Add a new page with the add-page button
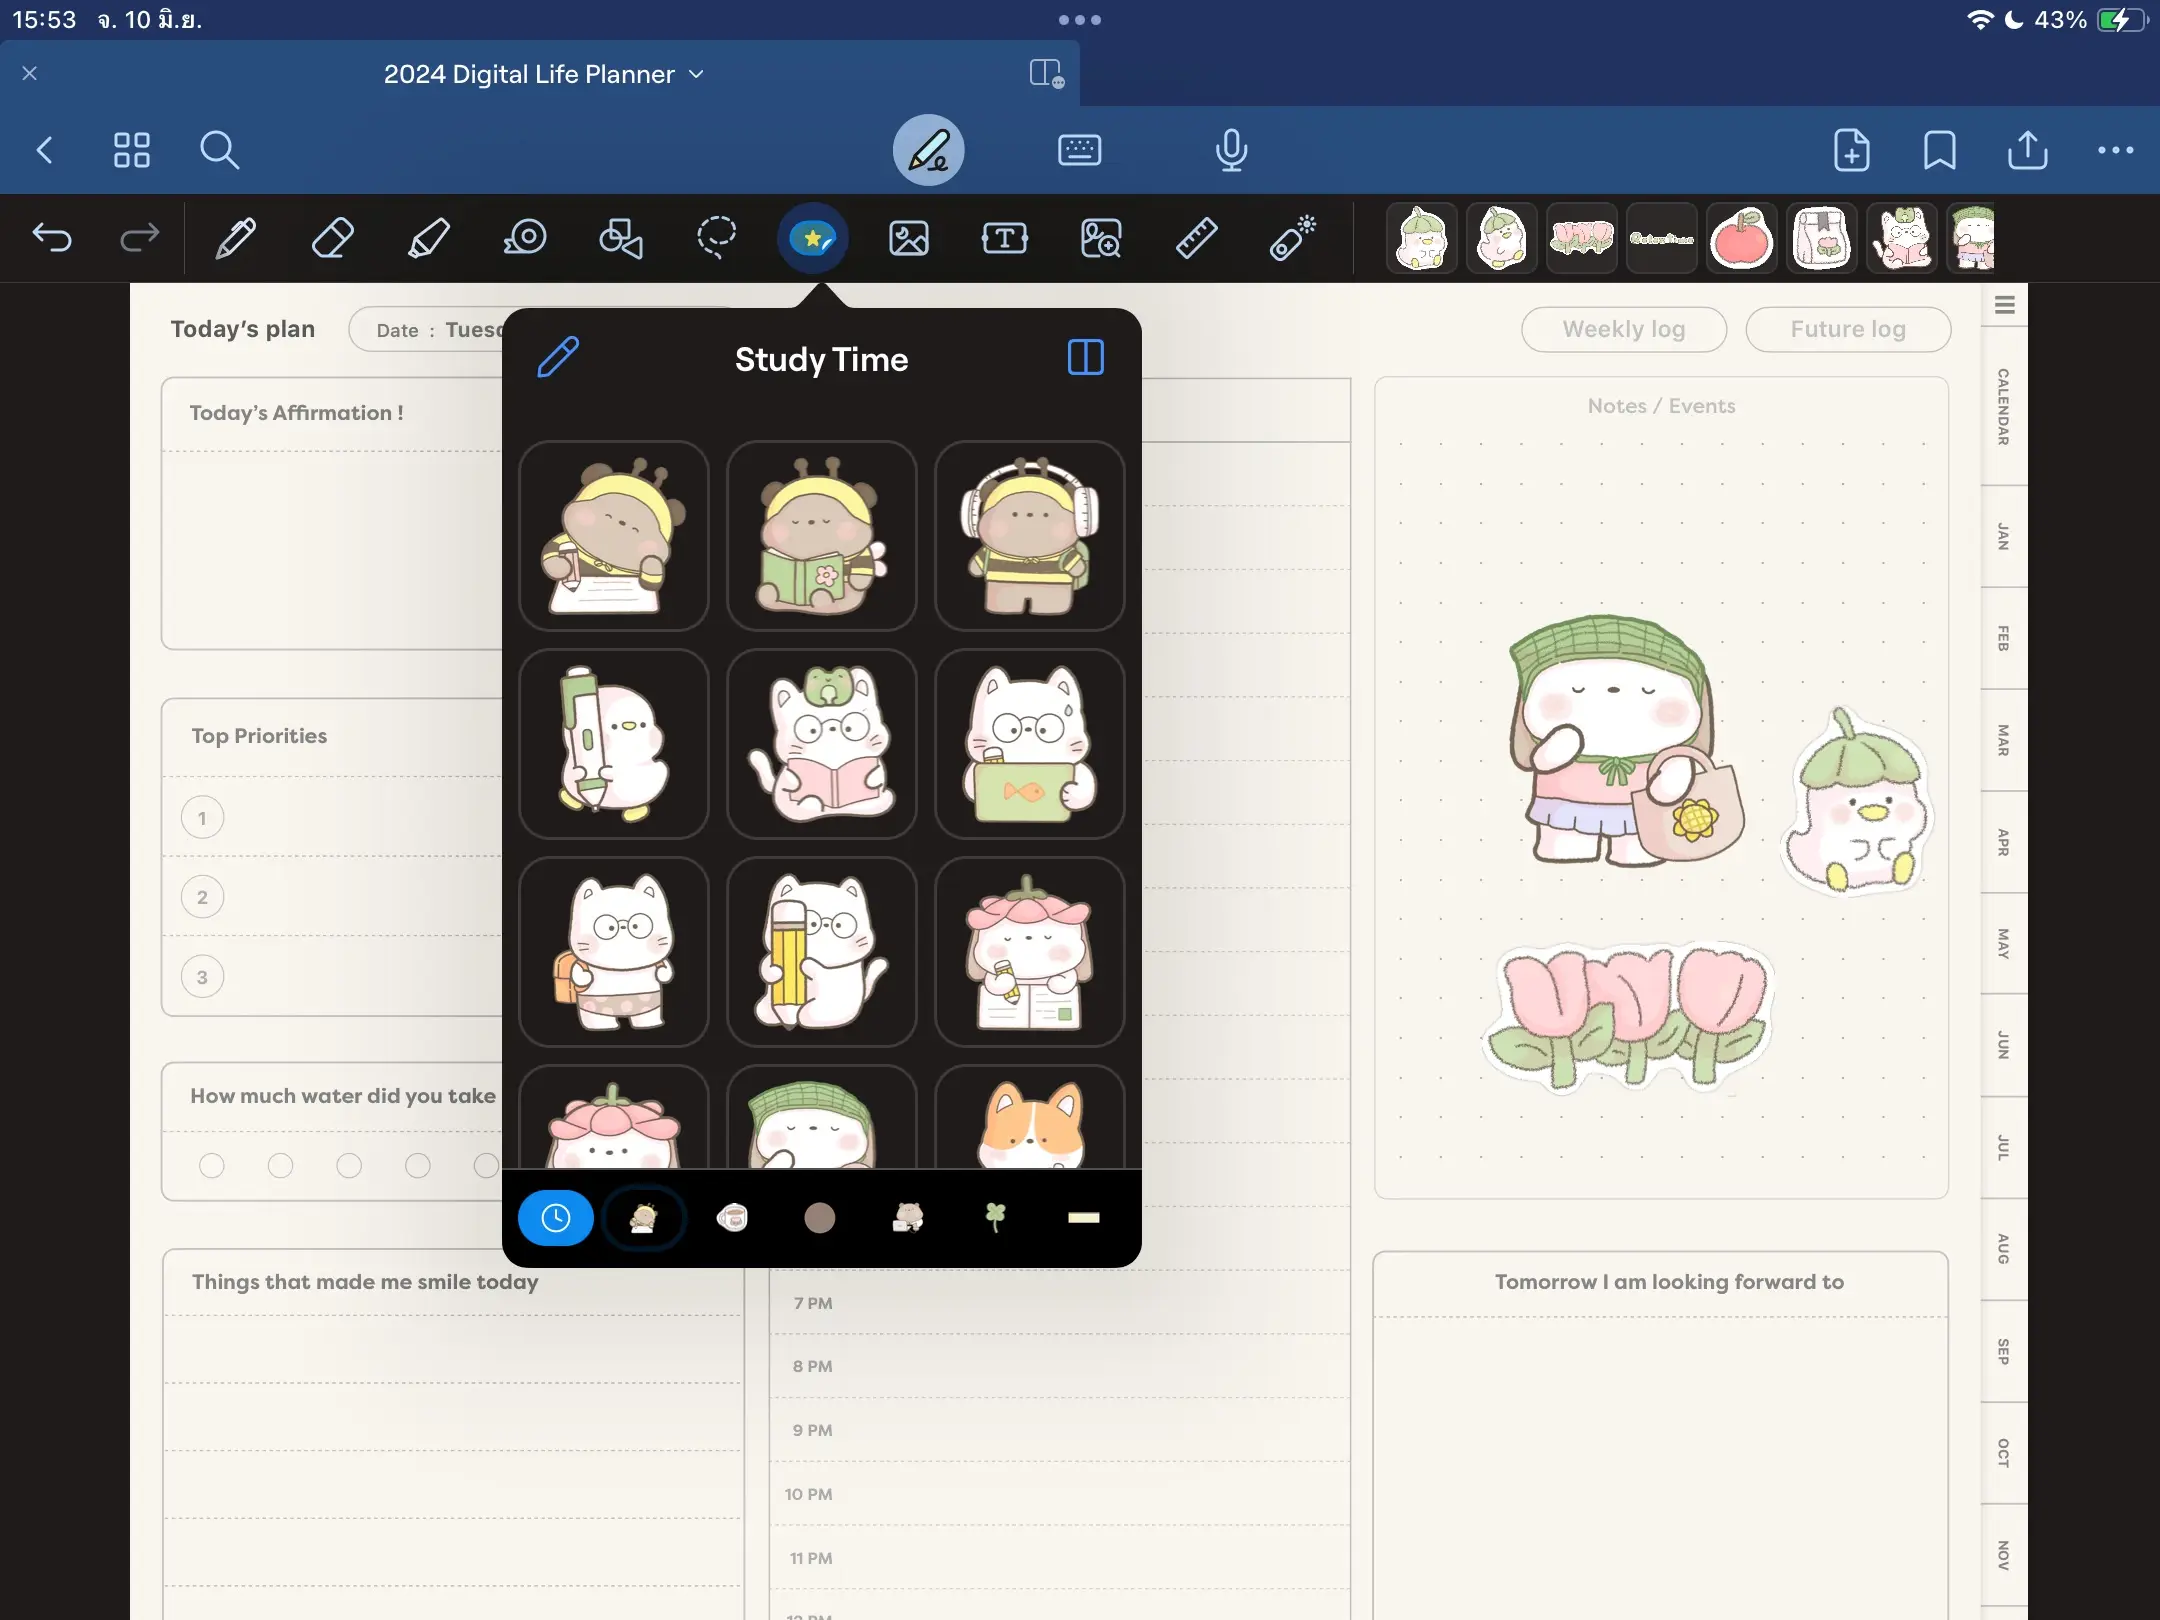This screenshot has height=1620, width=2160. pos(1851,150)
